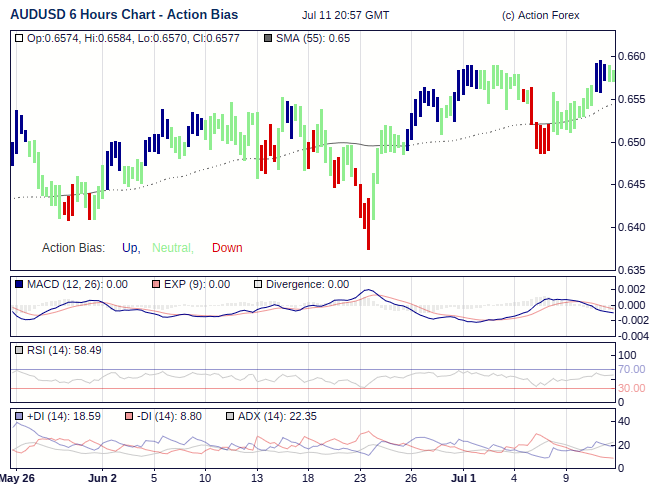Click the OHLC price legend square
Screen dimensions: 650x489
click(19, 38)
